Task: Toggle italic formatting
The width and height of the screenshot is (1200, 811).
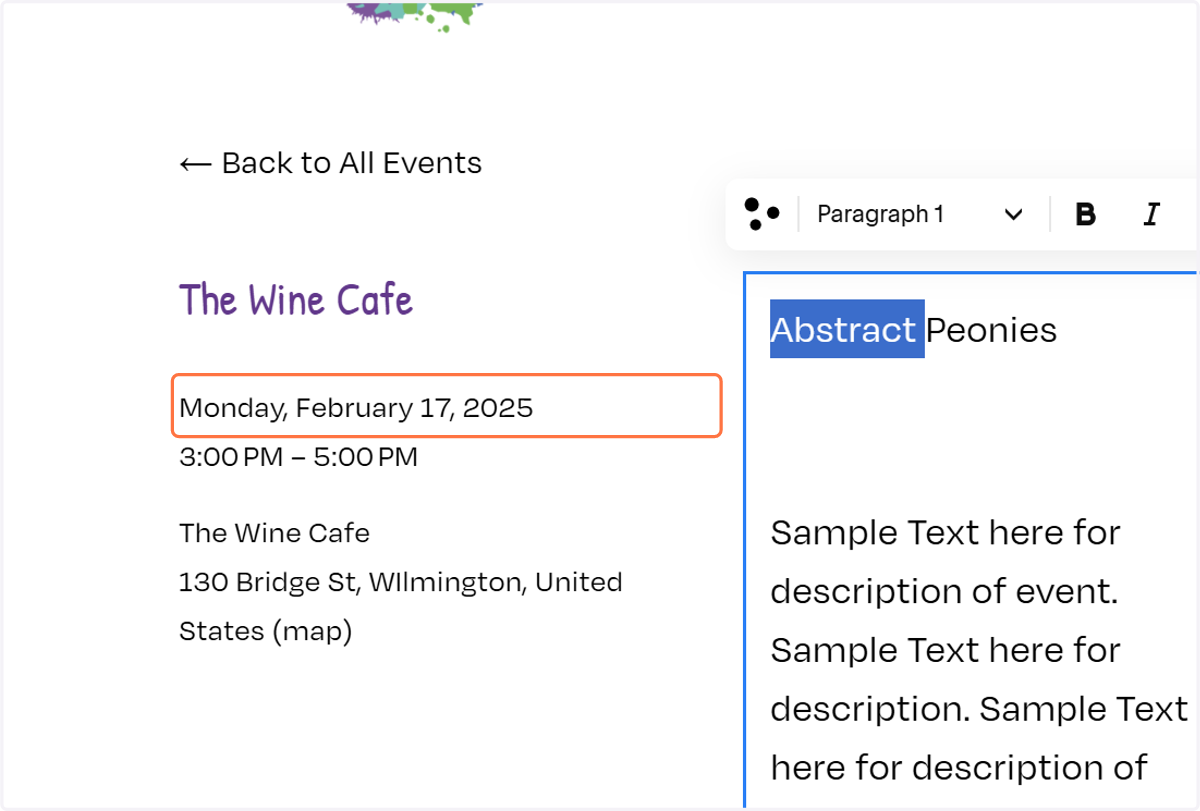Action: (x=1151, y=214)
